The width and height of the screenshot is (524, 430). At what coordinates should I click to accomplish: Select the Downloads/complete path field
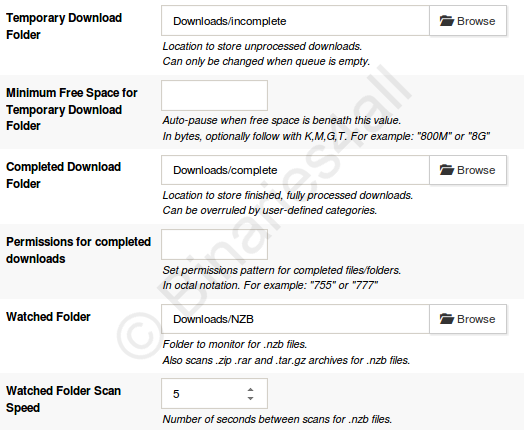295,170
